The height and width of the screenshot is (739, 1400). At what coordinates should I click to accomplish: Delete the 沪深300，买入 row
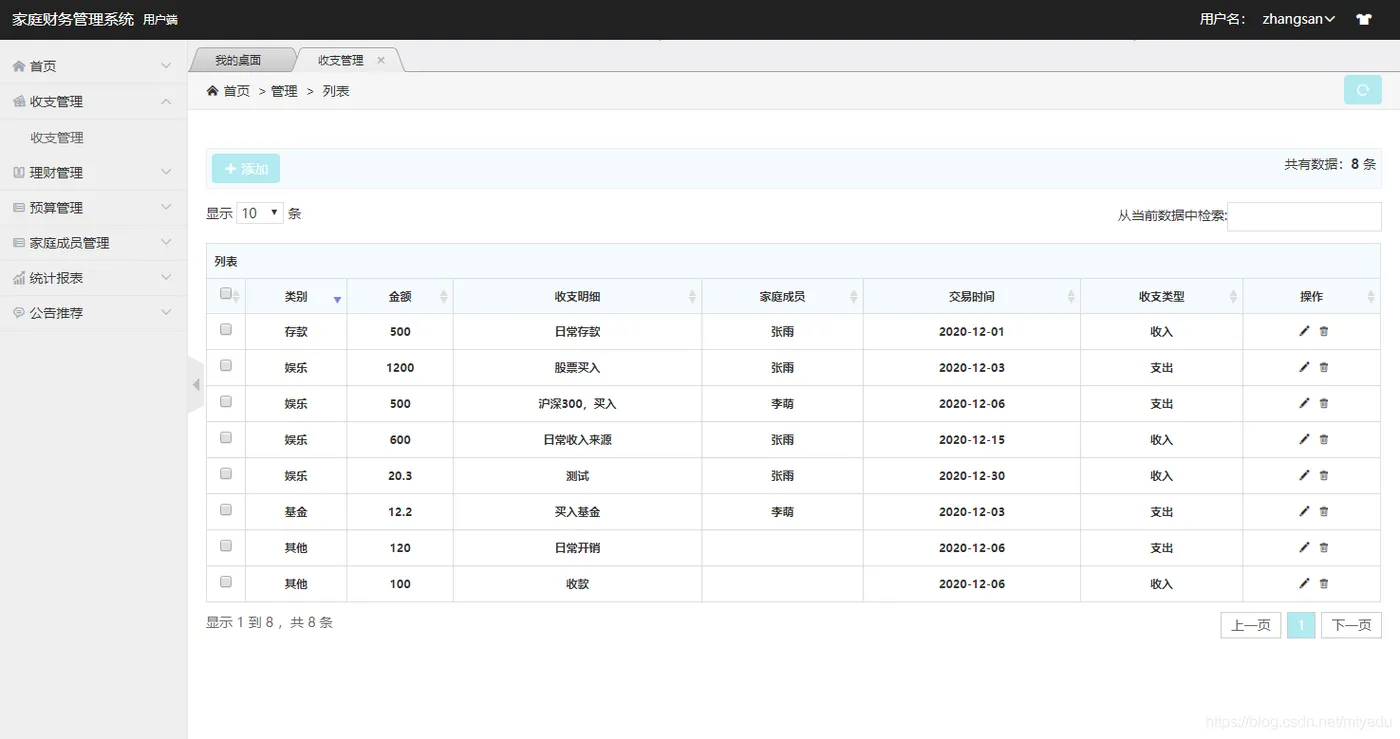point(1324,403)
